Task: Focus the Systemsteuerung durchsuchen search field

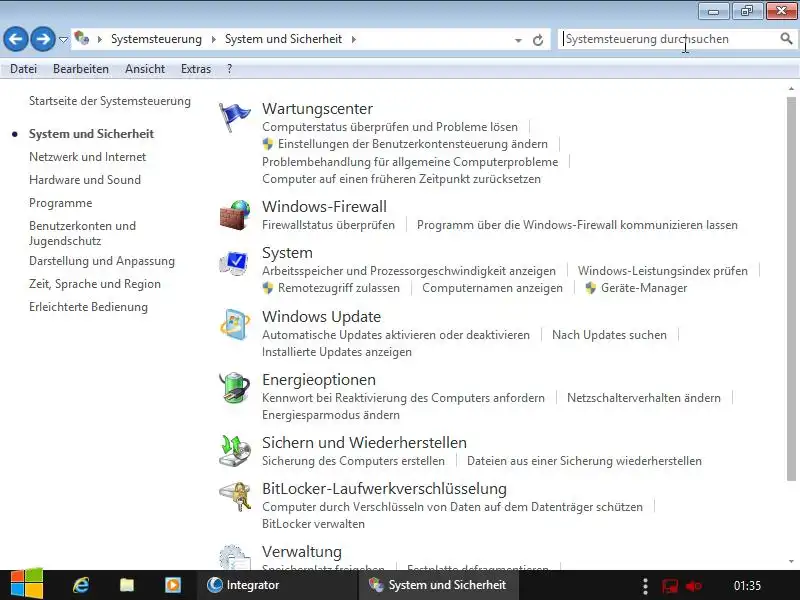Action: 668,39
